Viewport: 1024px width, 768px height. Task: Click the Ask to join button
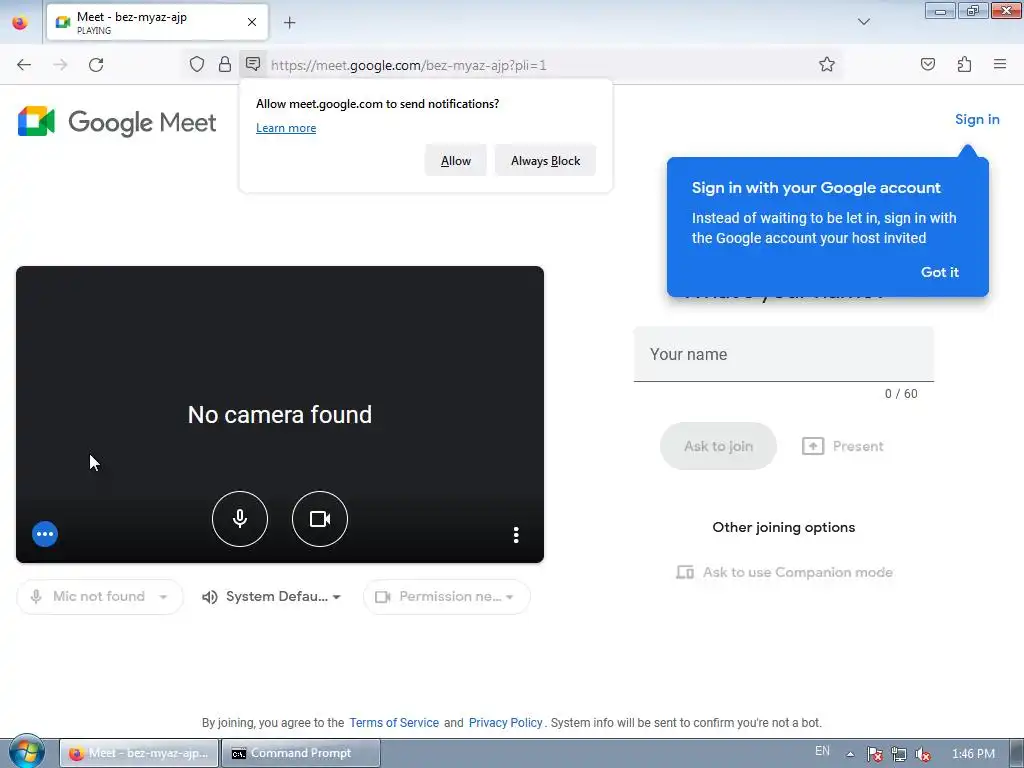[x=718, y=446]
